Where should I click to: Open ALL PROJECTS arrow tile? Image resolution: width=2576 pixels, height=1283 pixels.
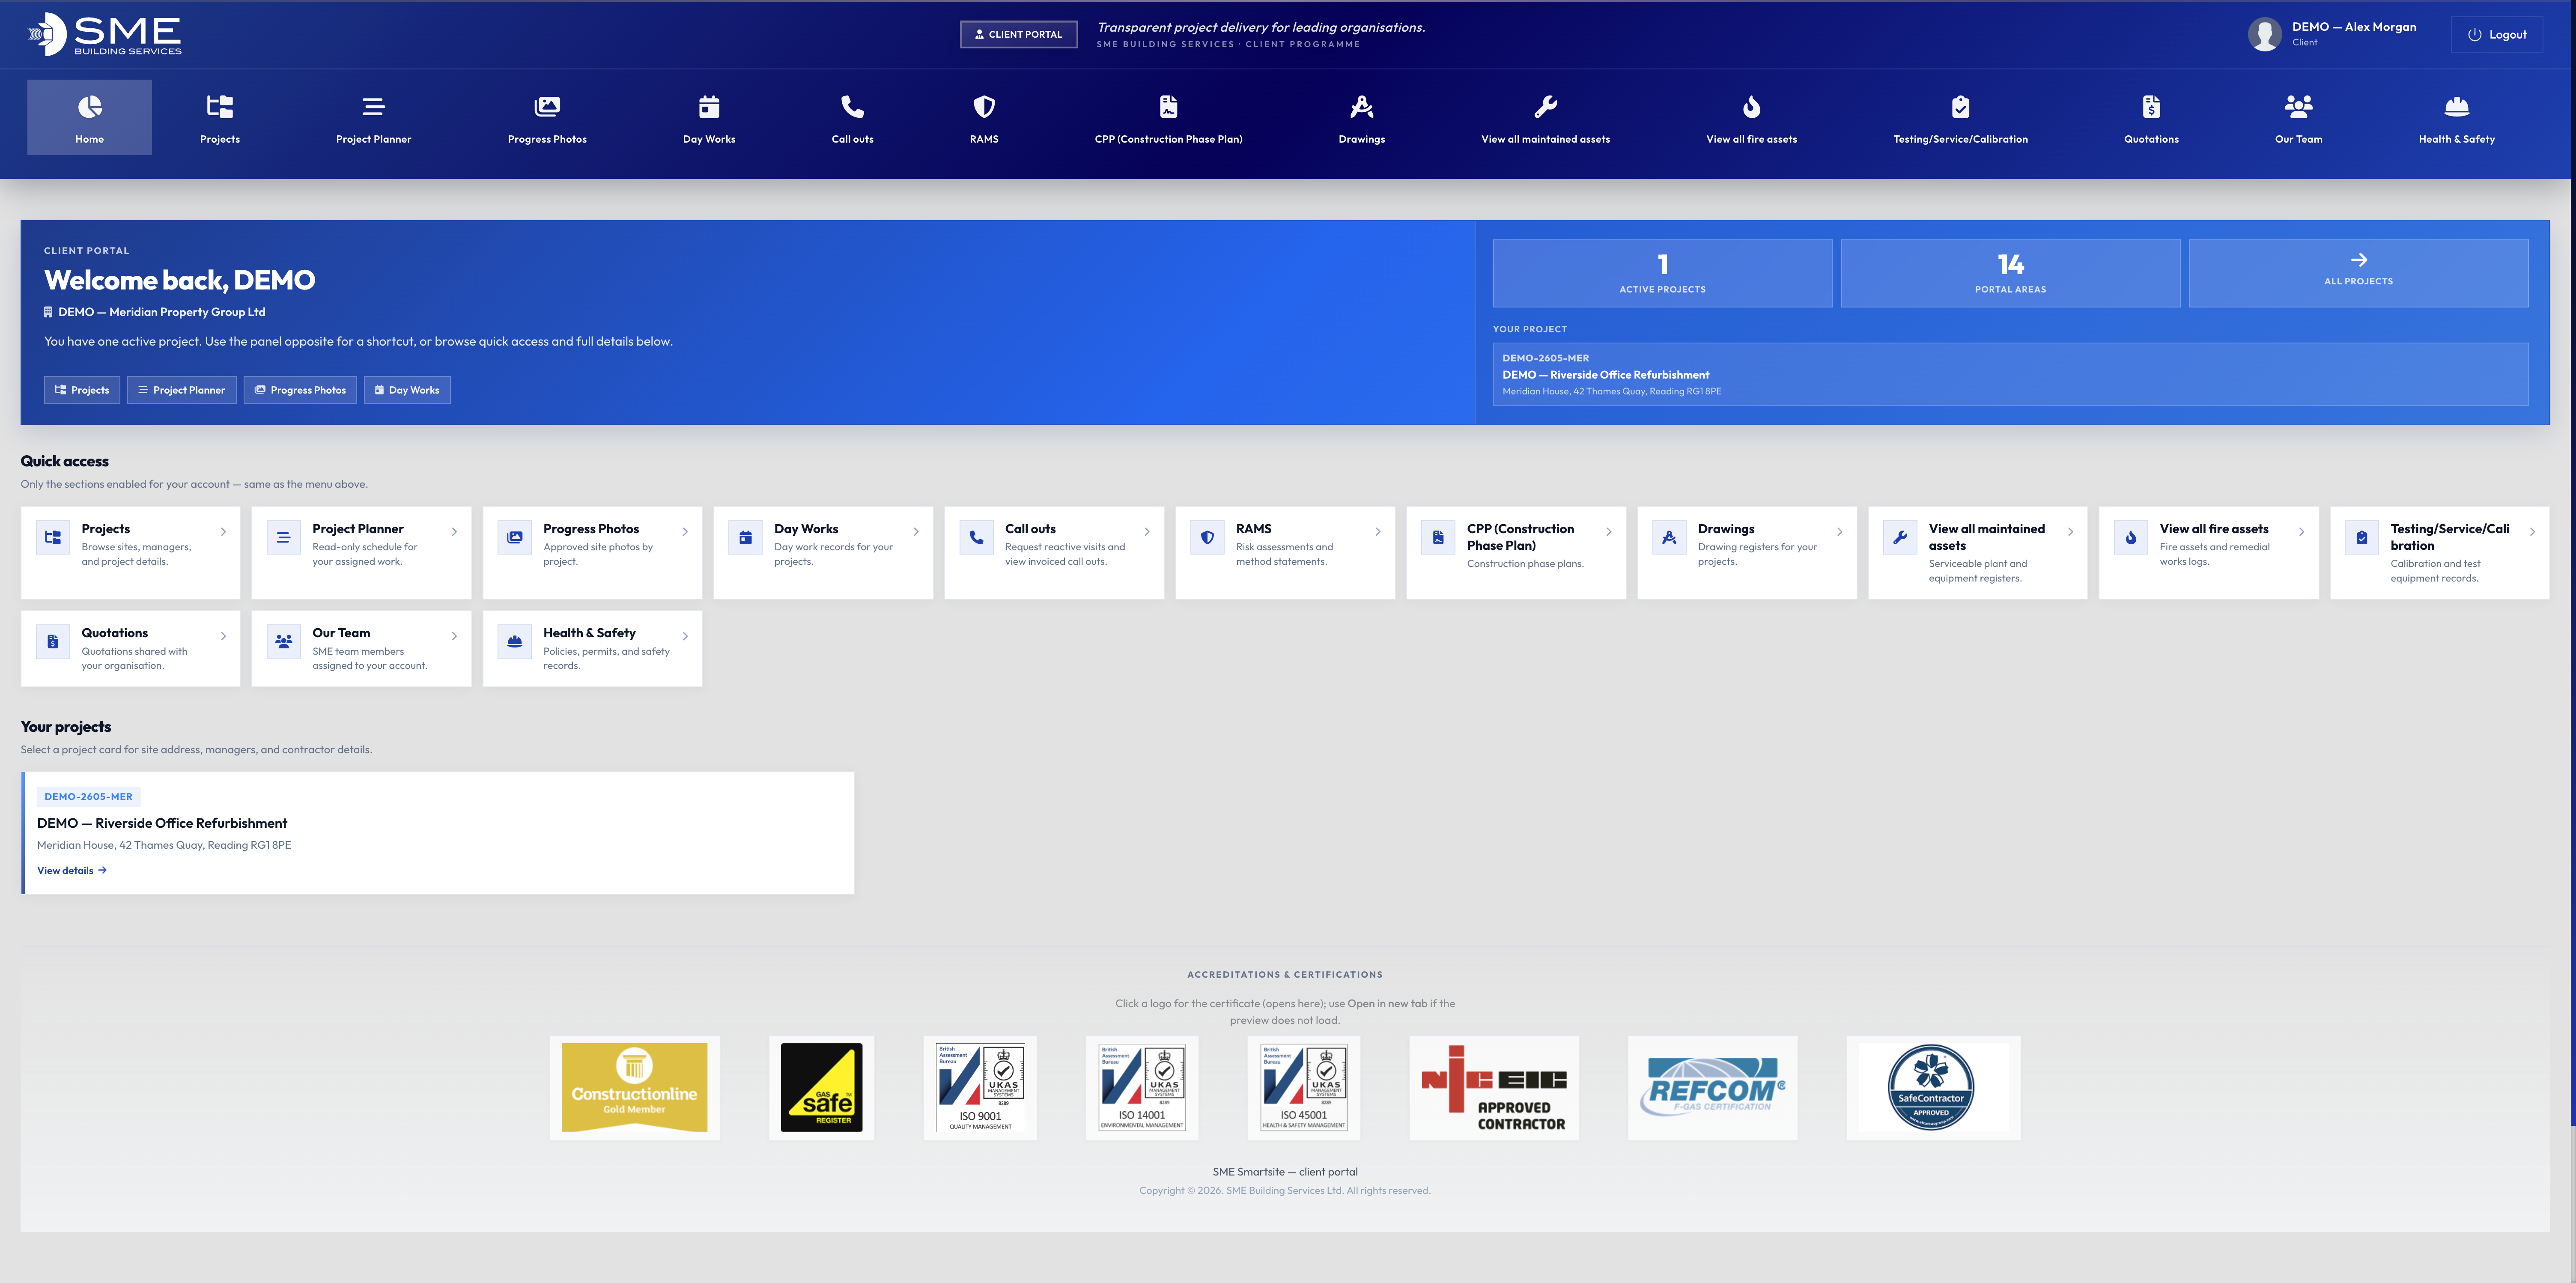pos(2358,272)
